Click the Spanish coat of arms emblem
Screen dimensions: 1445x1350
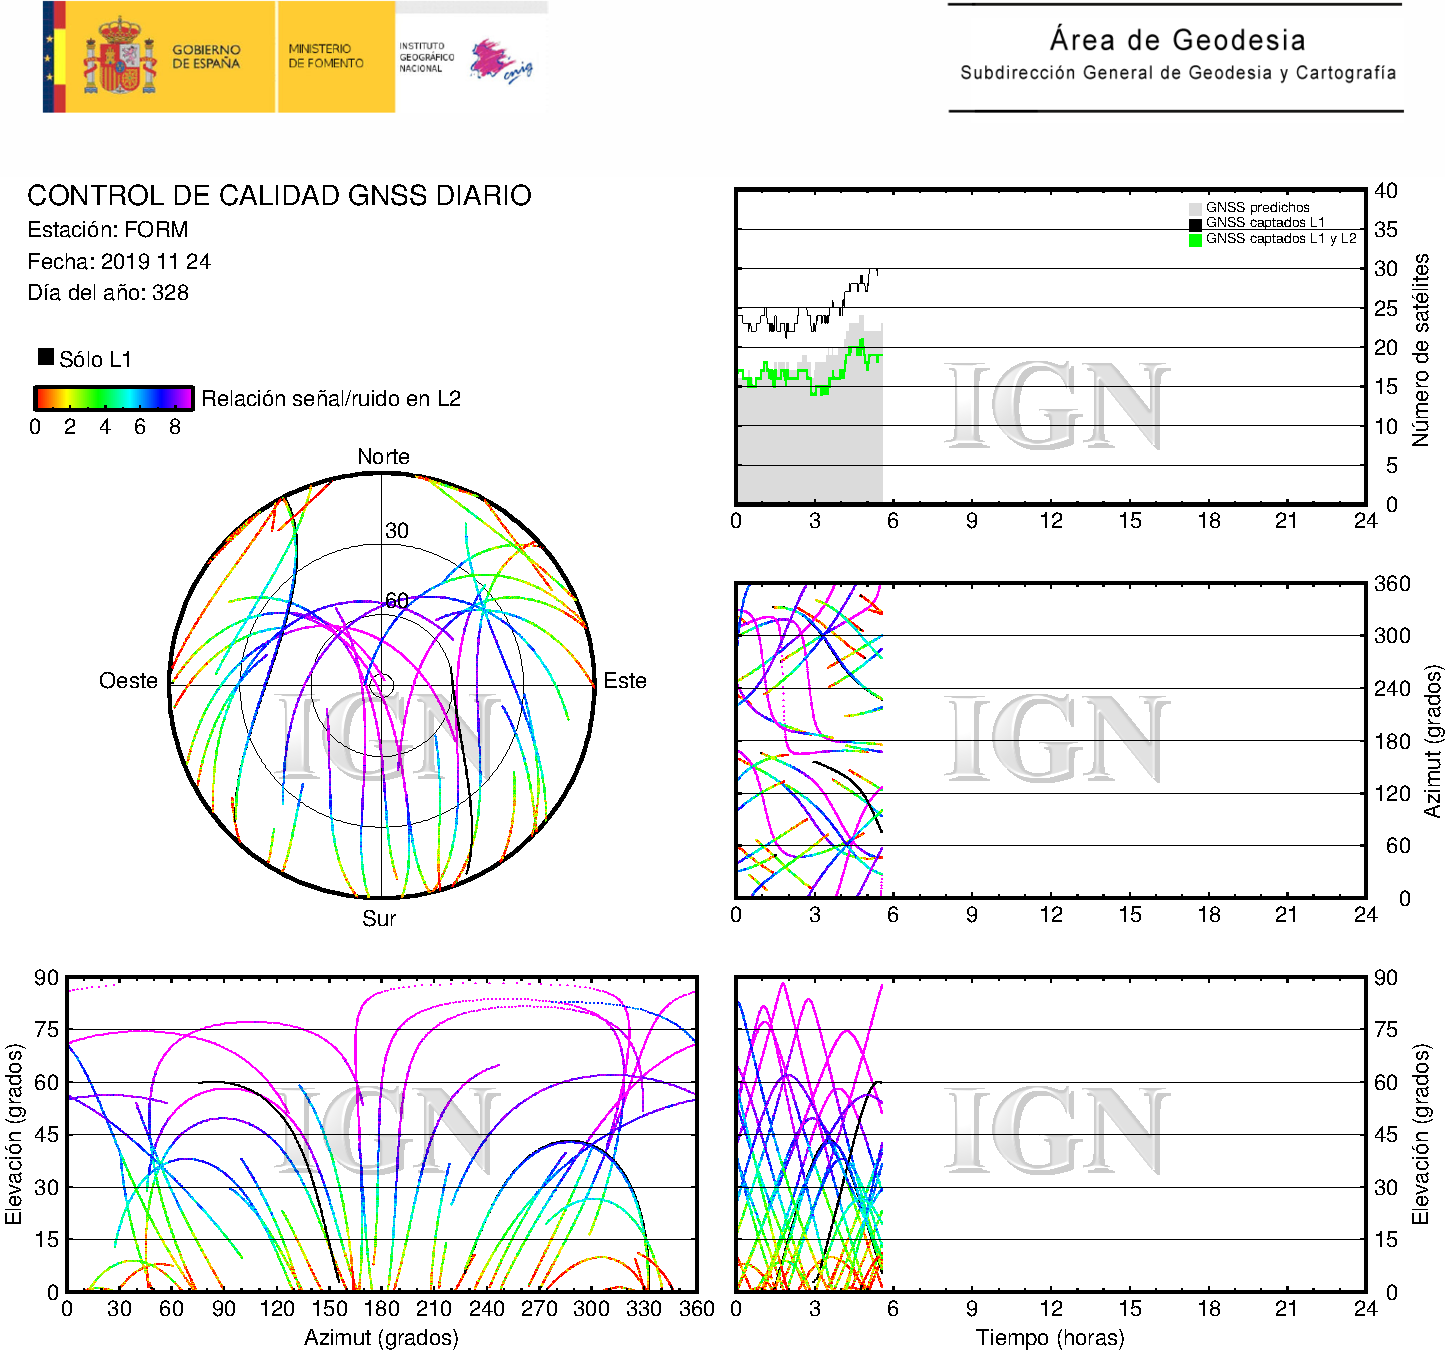pos(119,57)
